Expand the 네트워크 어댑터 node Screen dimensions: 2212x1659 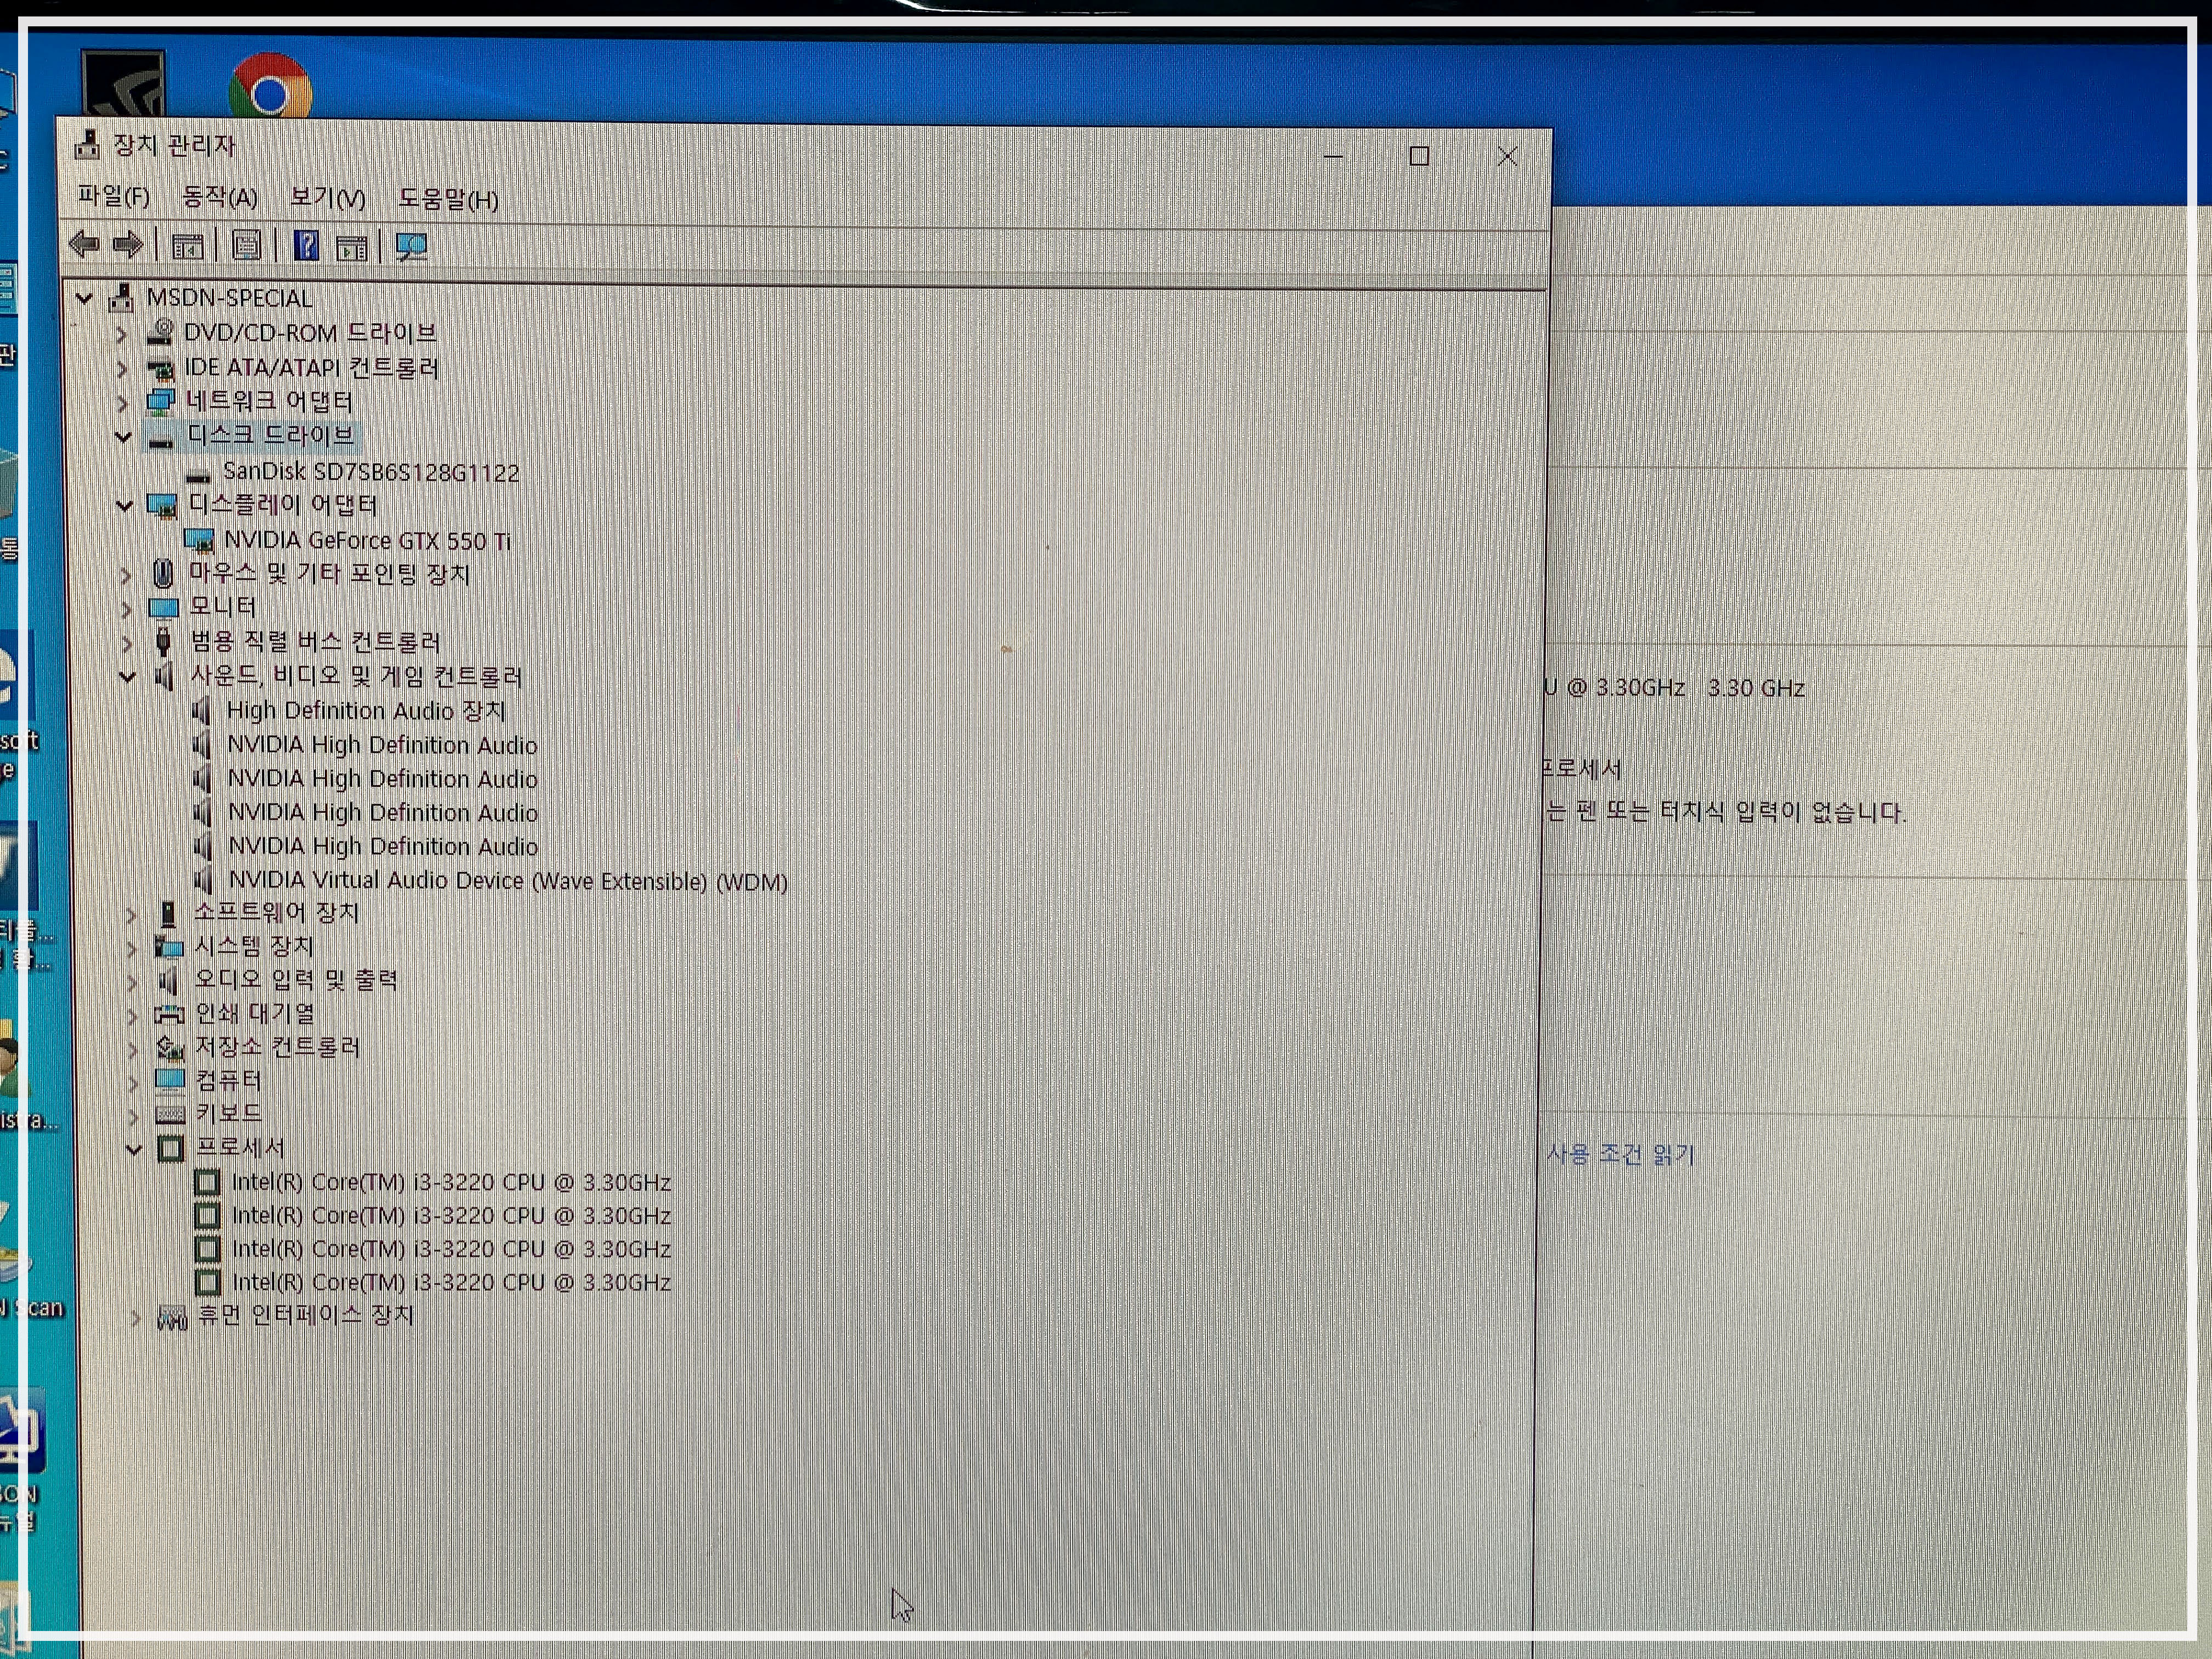[122, 403]
